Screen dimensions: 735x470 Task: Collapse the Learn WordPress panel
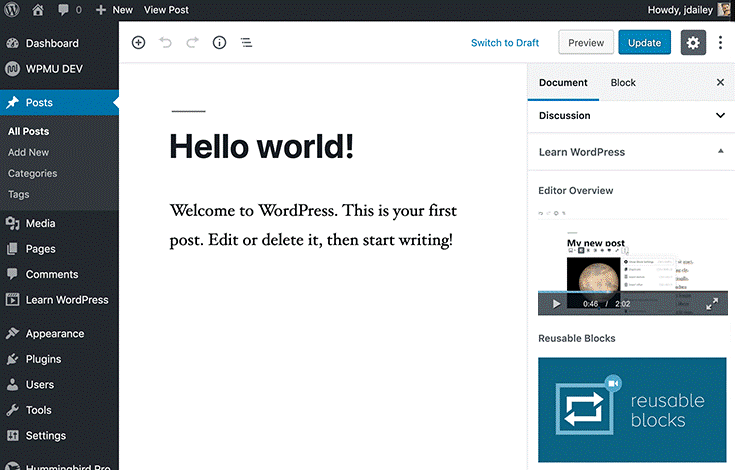click(x=631, y=152)
